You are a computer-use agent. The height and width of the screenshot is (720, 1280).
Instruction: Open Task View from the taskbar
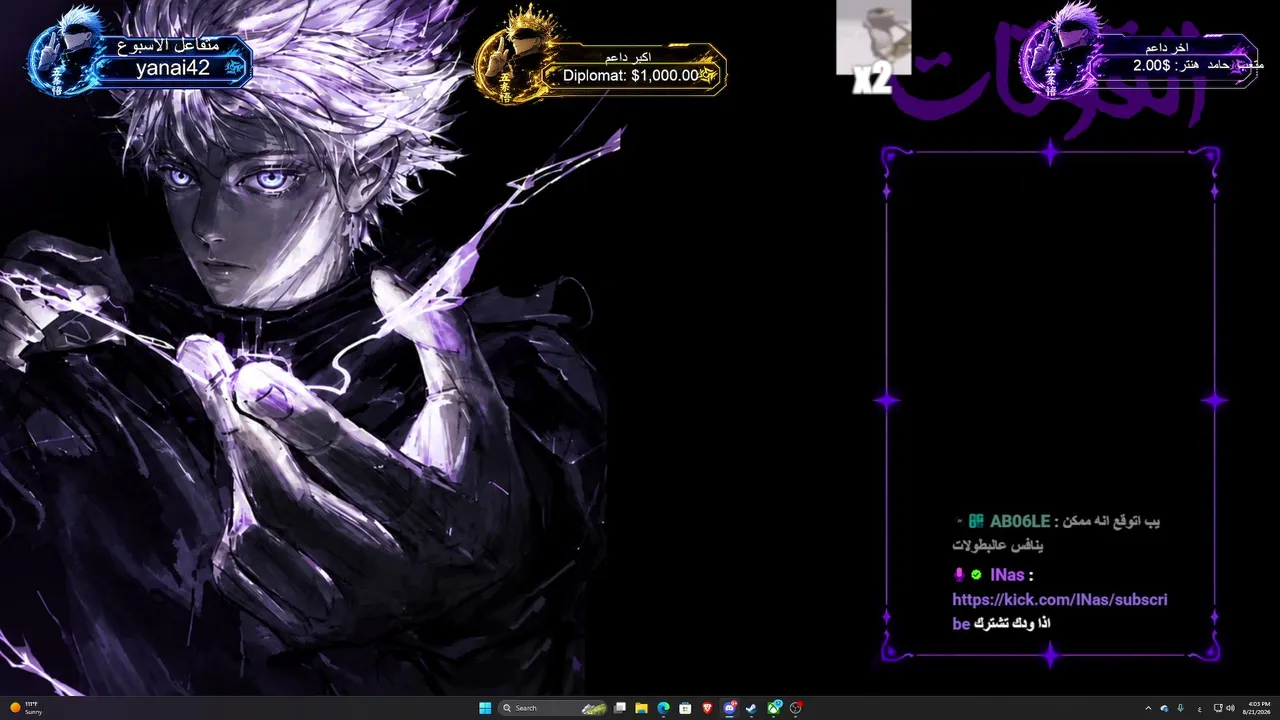coord(620,708)
